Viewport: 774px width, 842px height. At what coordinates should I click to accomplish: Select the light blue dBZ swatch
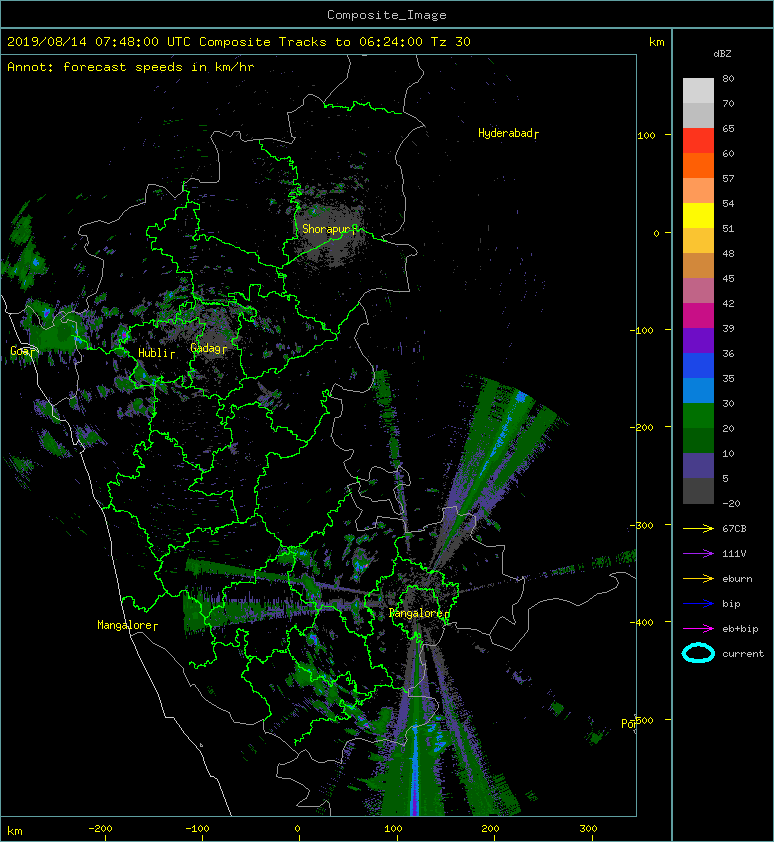[698, 390]
